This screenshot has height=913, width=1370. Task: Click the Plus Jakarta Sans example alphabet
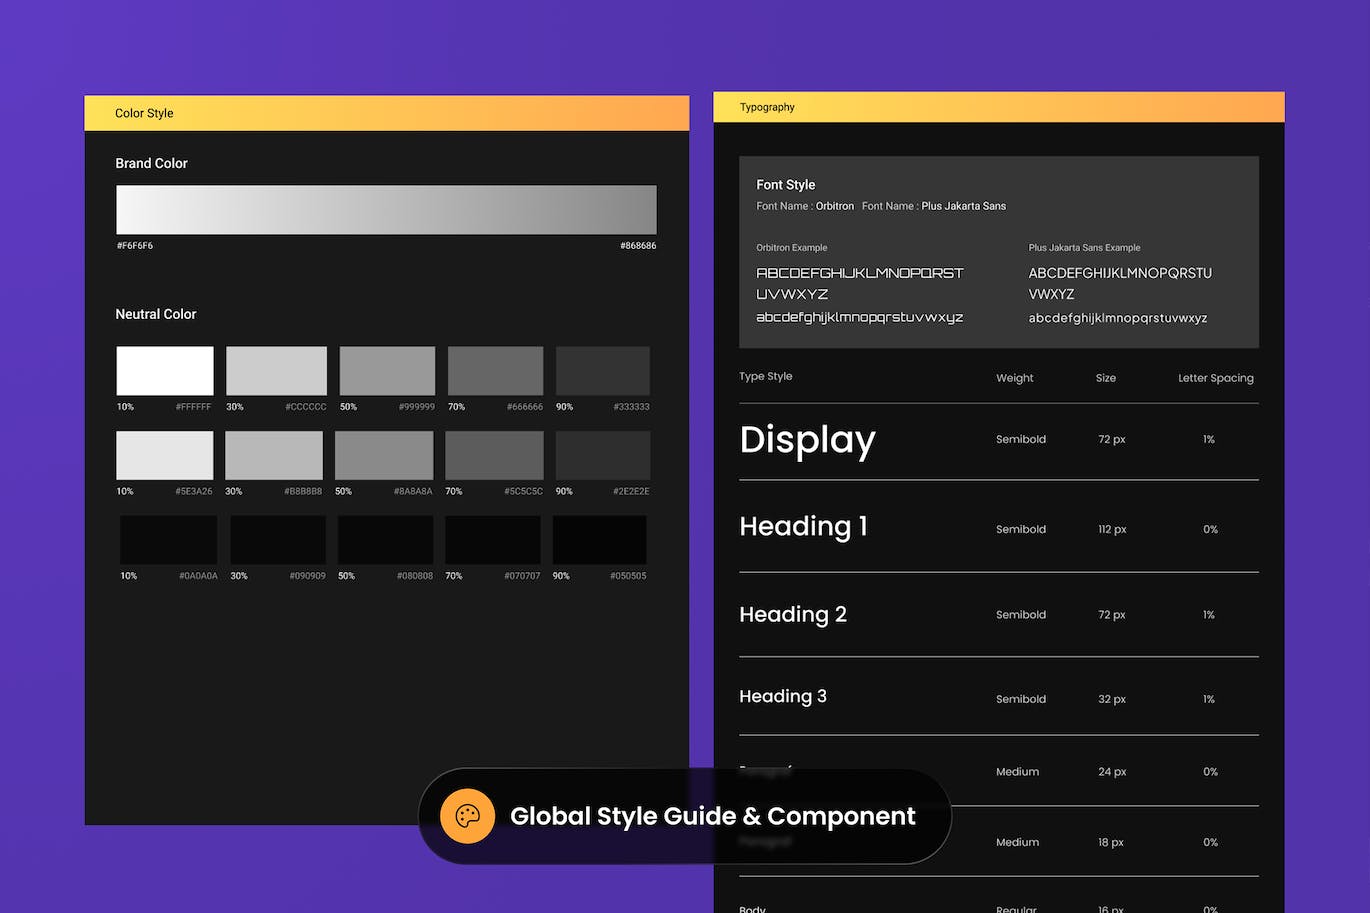tap(1119, 295)
